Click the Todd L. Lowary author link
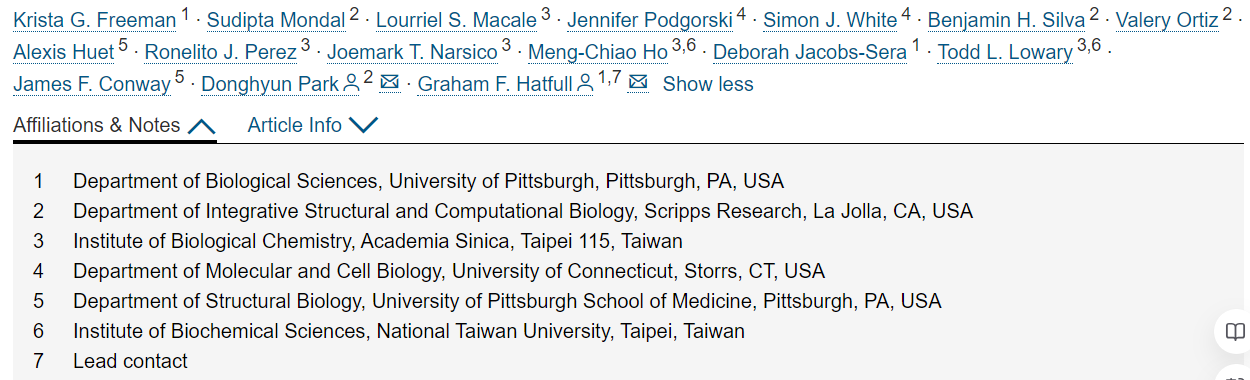Screen dimensions: 1250x380 pos(1005,53)
